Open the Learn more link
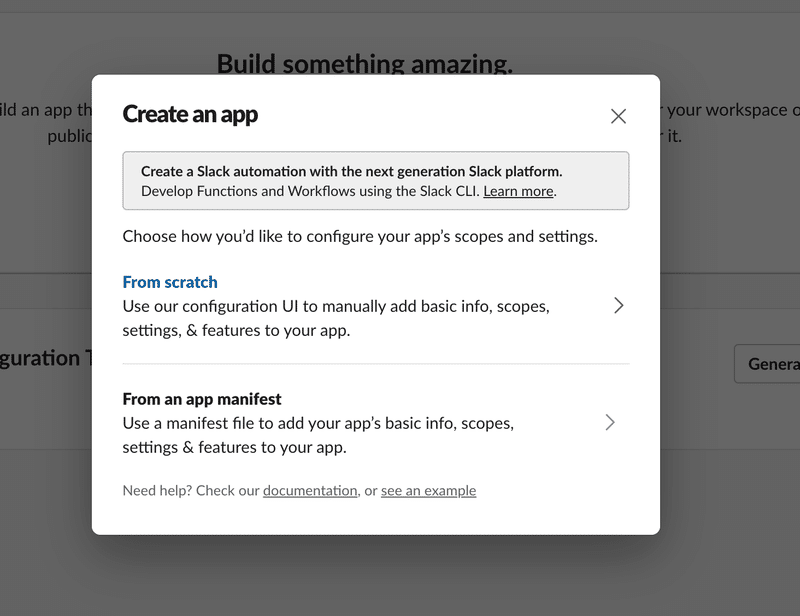The width and height of the screenshot is (800, 616). click(x=518, y=191)
